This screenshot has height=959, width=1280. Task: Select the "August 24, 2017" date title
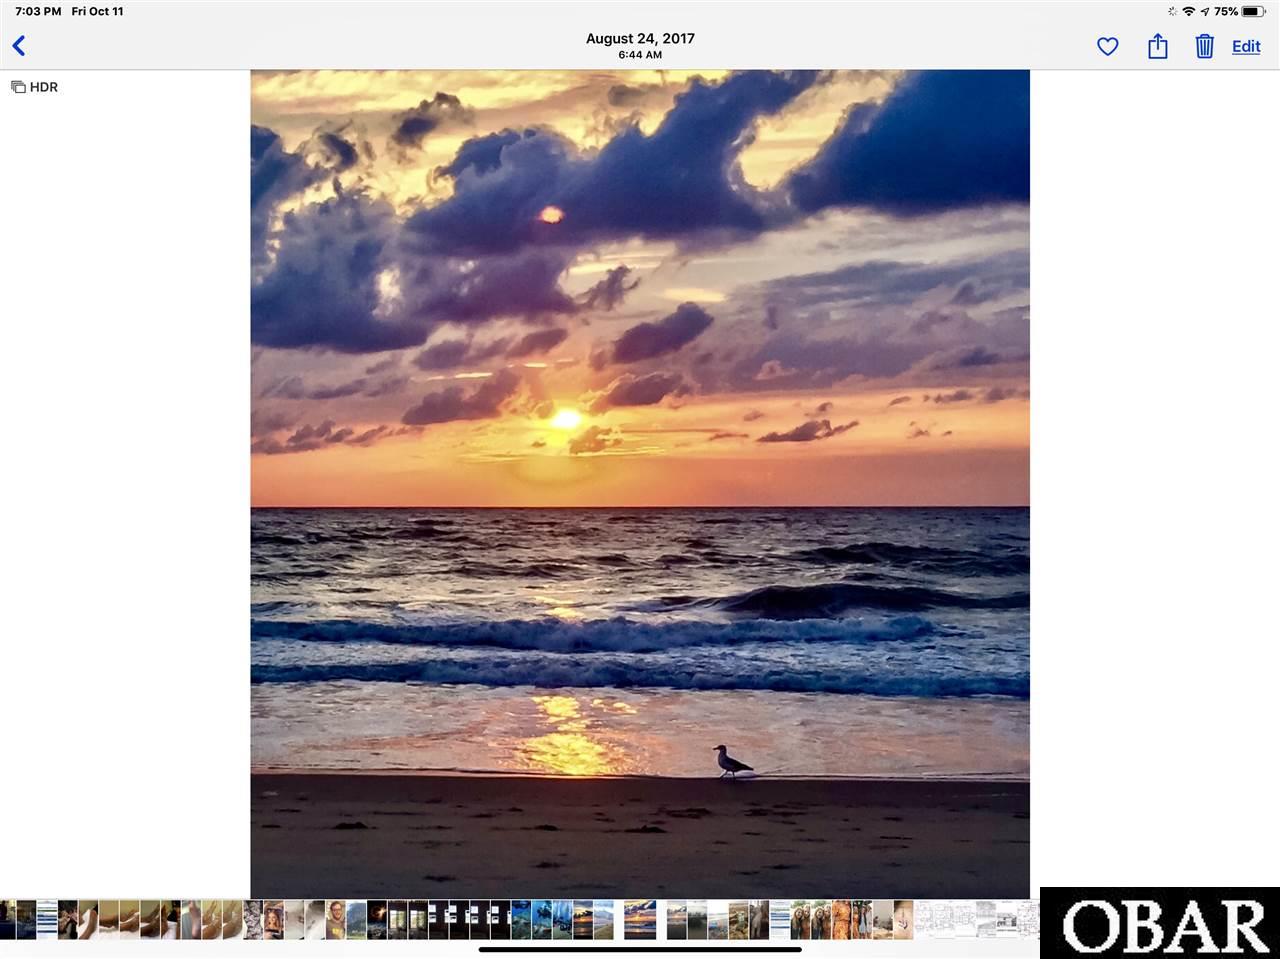640,38
